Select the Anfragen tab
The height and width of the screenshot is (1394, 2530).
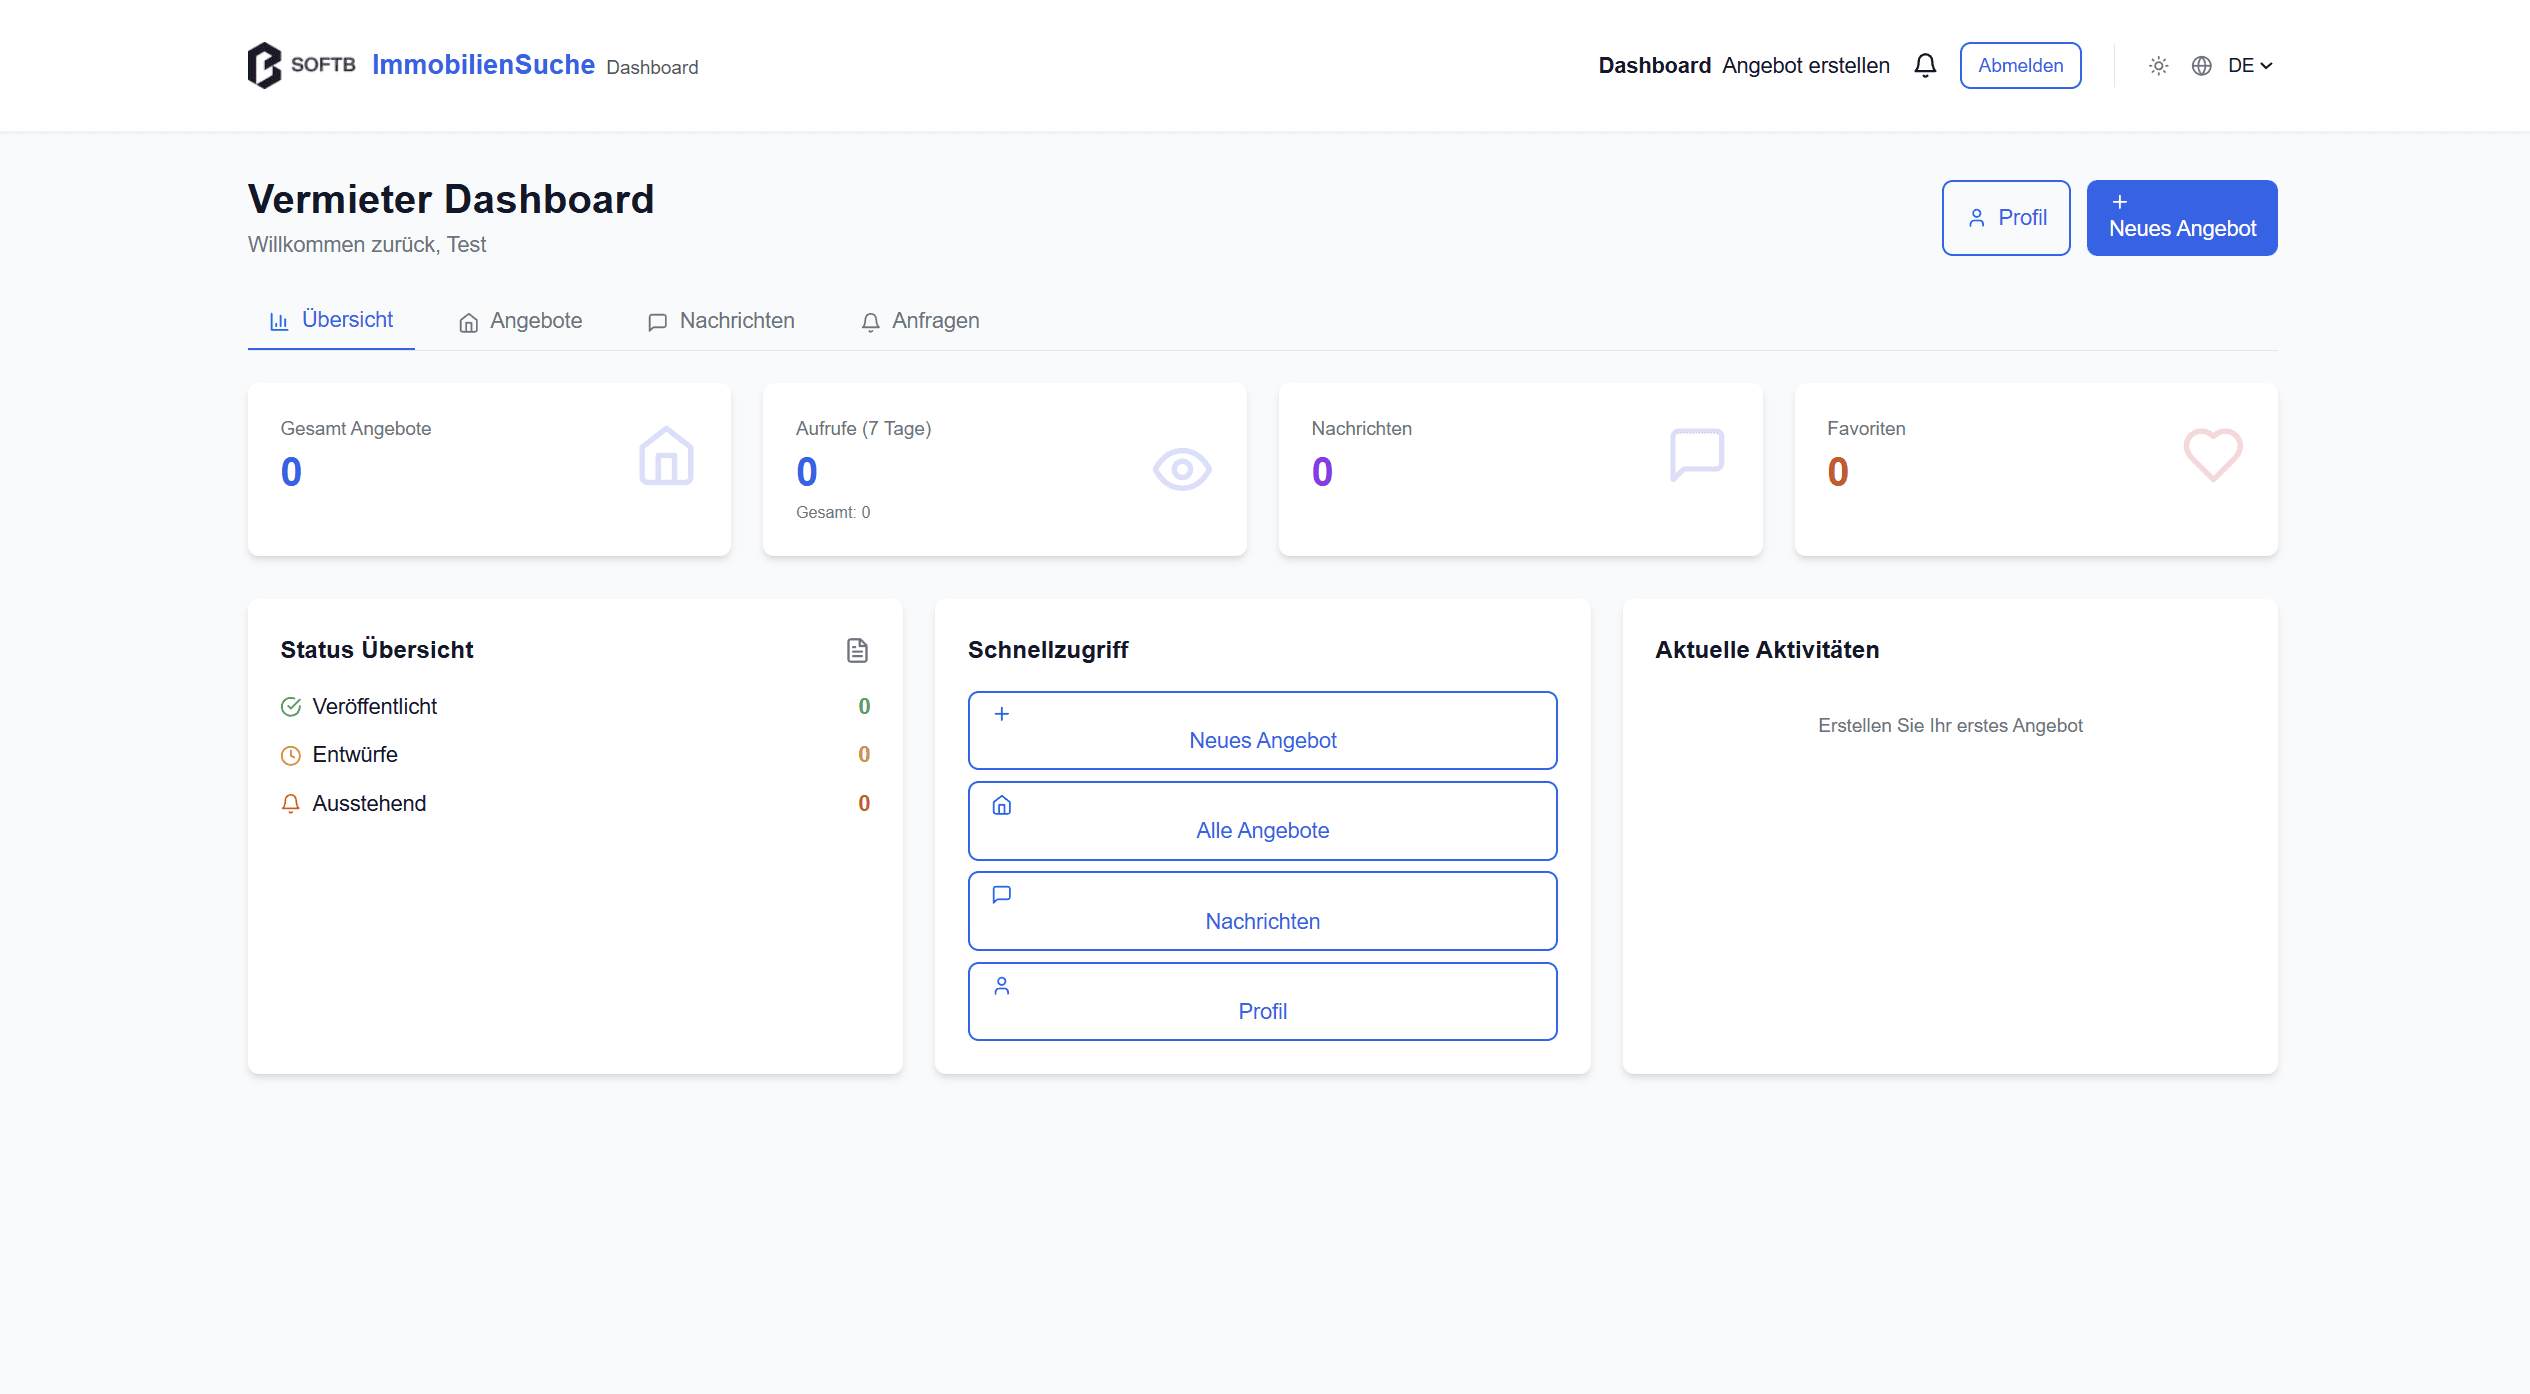point(920,321)
